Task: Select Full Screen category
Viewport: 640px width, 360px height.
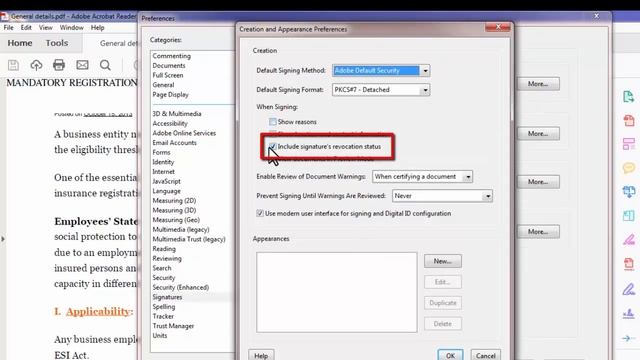Action: [168, 75]
